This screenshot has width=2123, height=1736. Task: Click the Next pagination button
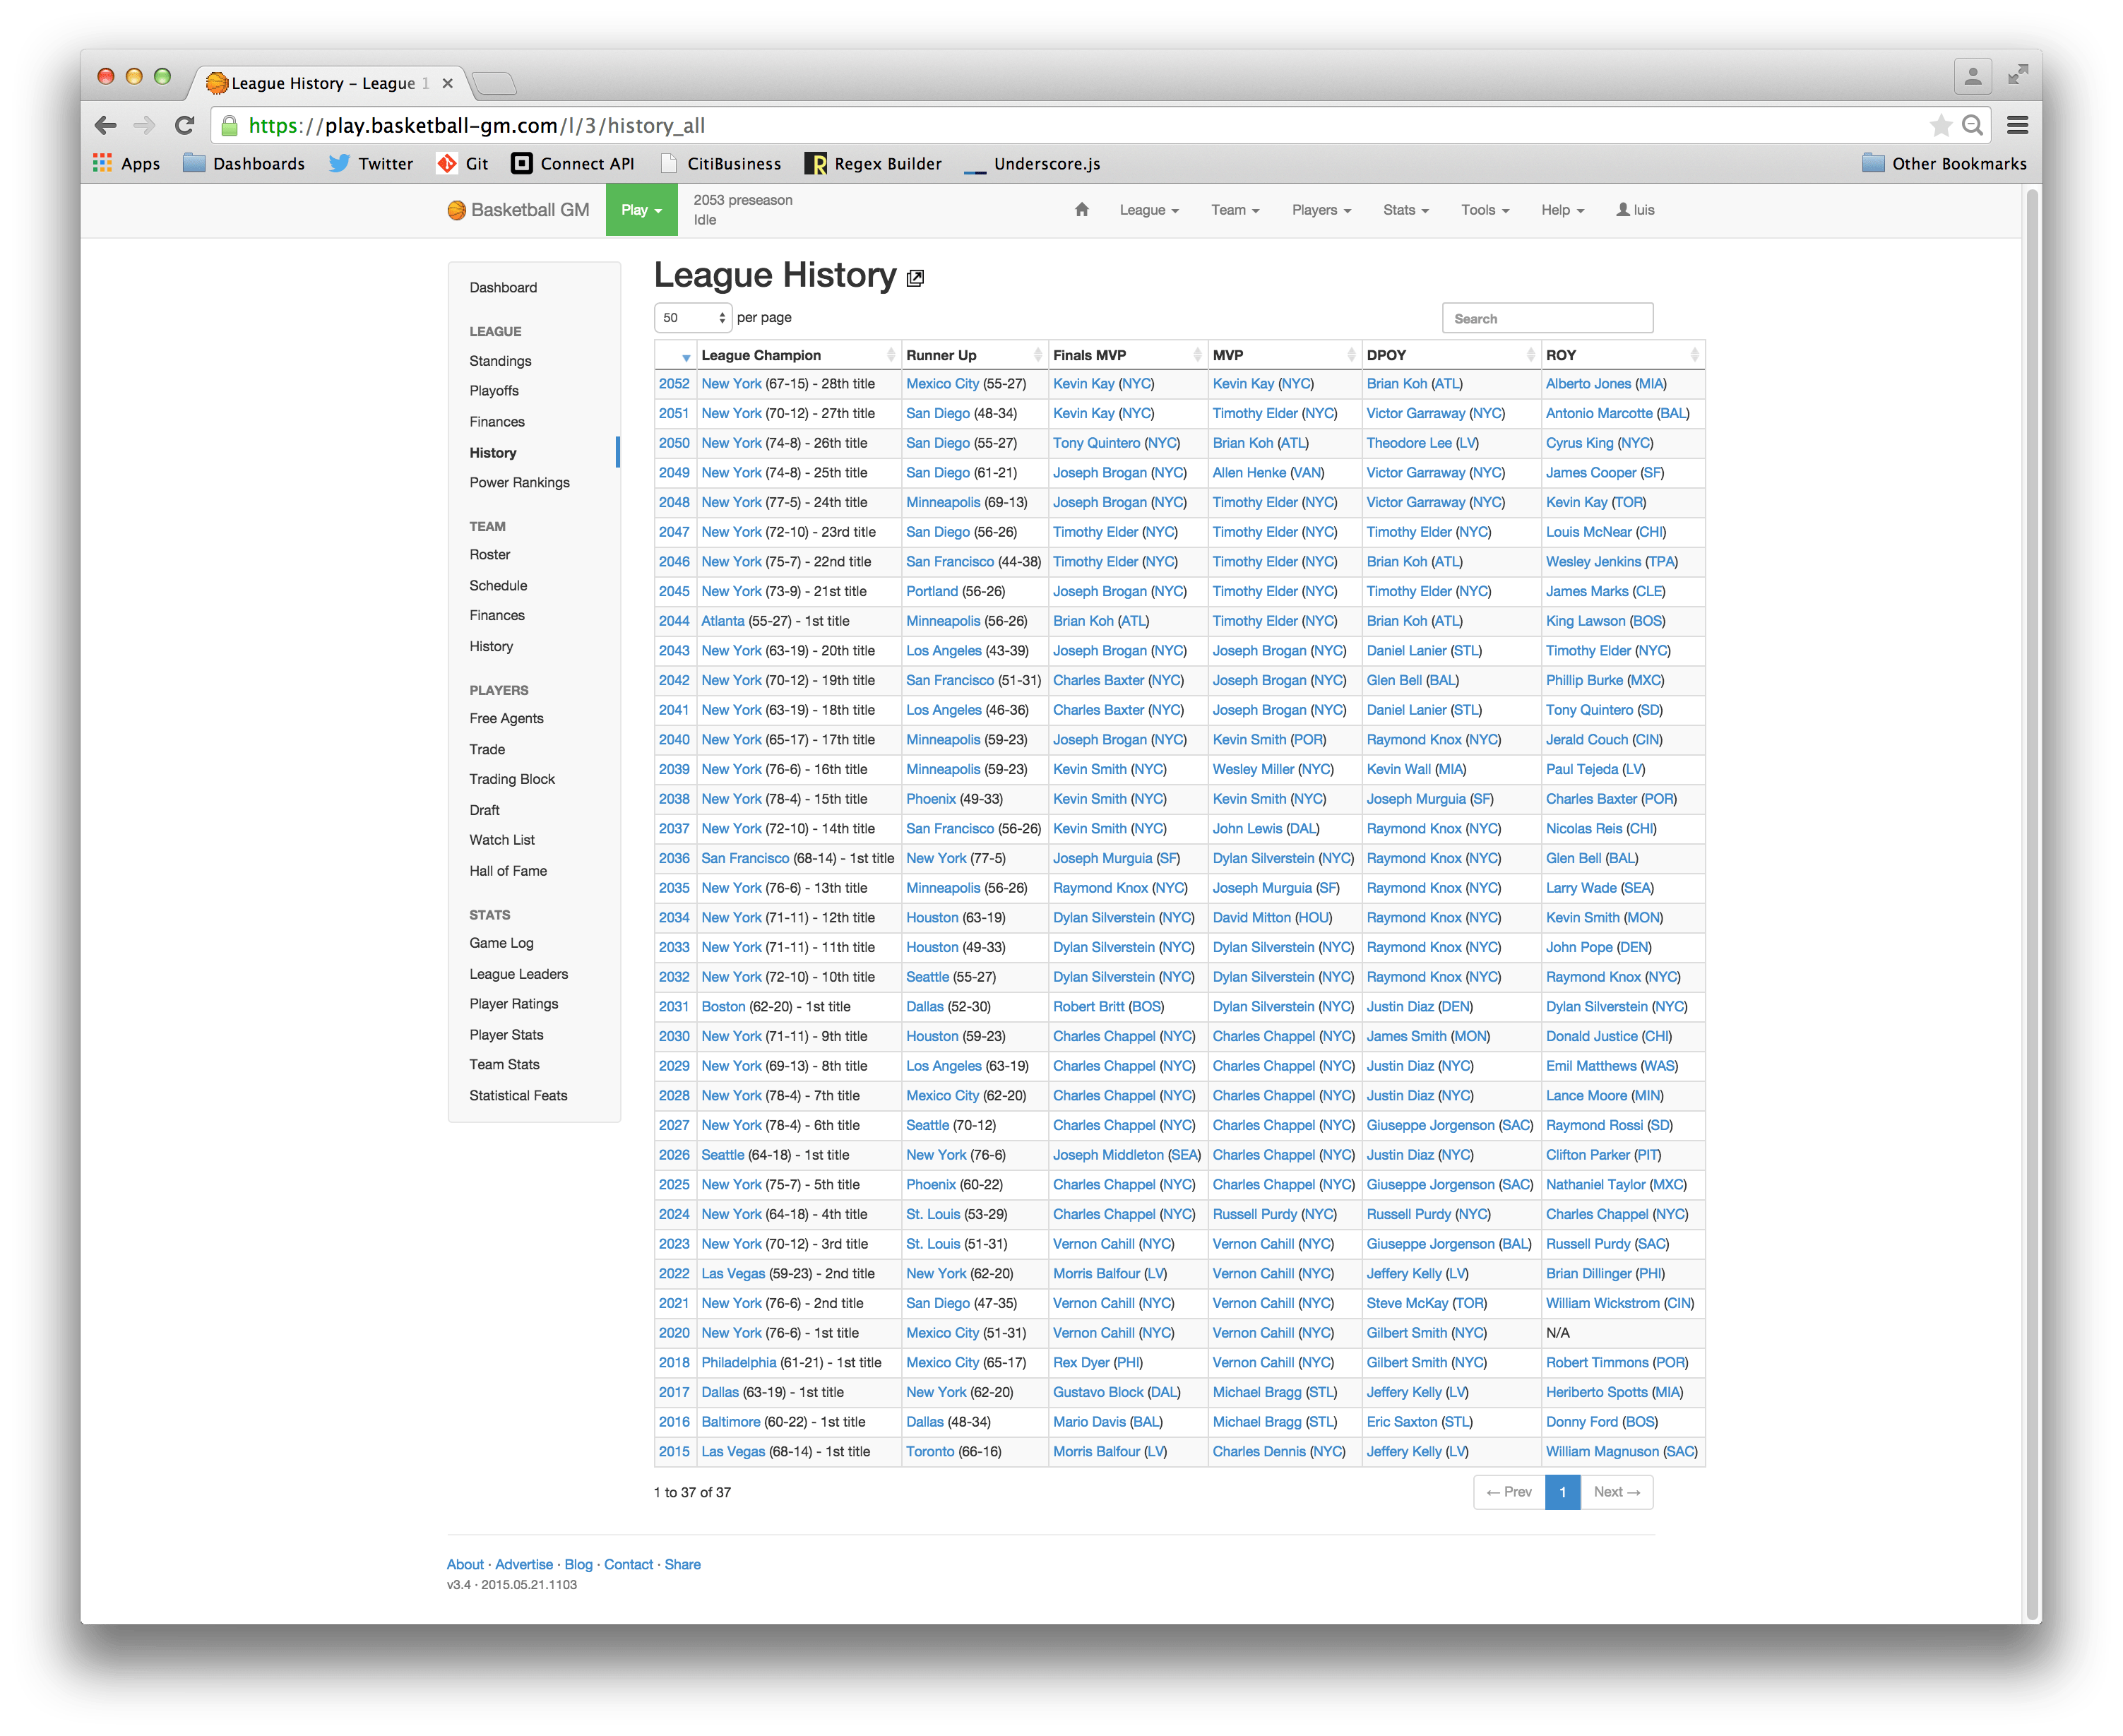tap(1616, 1492)
